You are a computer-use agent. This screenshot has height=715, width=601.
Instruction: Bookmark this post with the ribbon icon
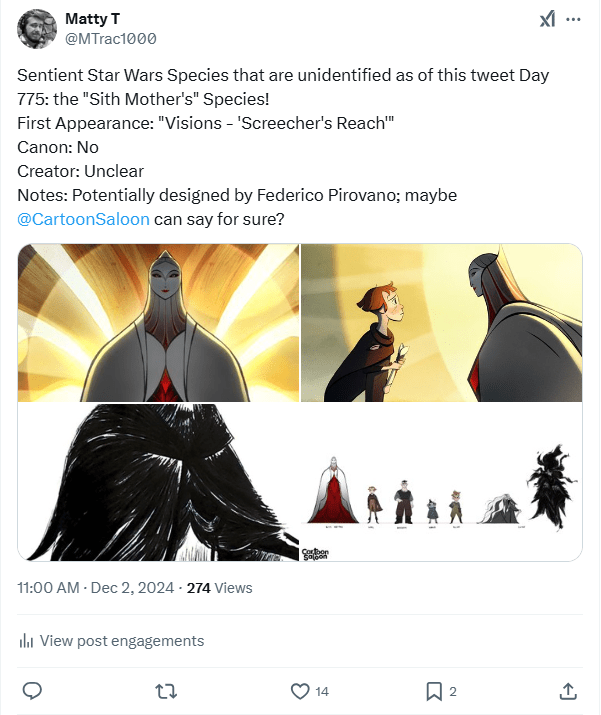click(434, 690)
